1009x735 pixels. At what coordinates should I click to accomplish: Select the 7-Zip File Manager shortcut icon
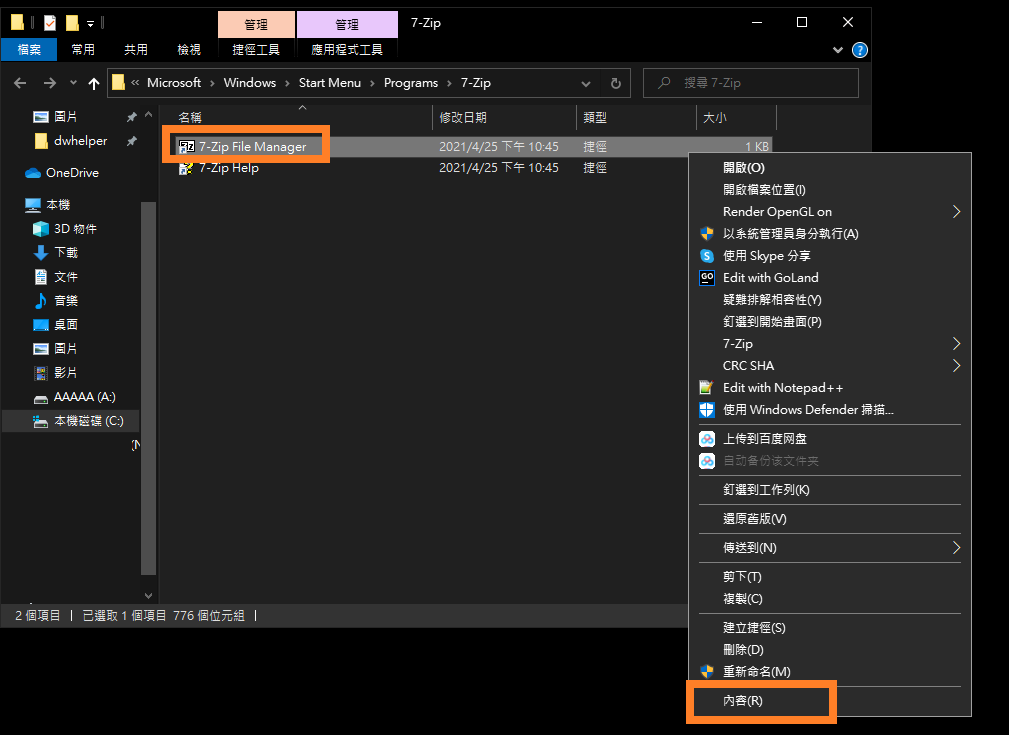pyautogui.click(x=186, y=147)
